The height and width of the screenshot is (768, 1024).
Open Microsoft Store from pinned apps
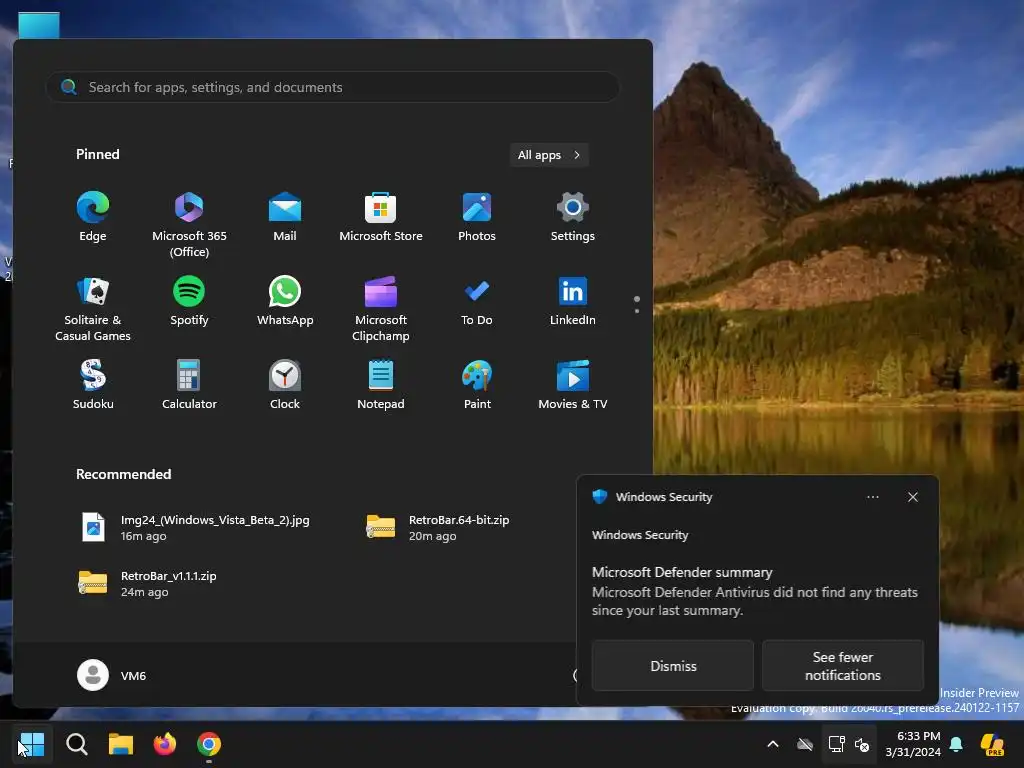click(x=381, y=217)
